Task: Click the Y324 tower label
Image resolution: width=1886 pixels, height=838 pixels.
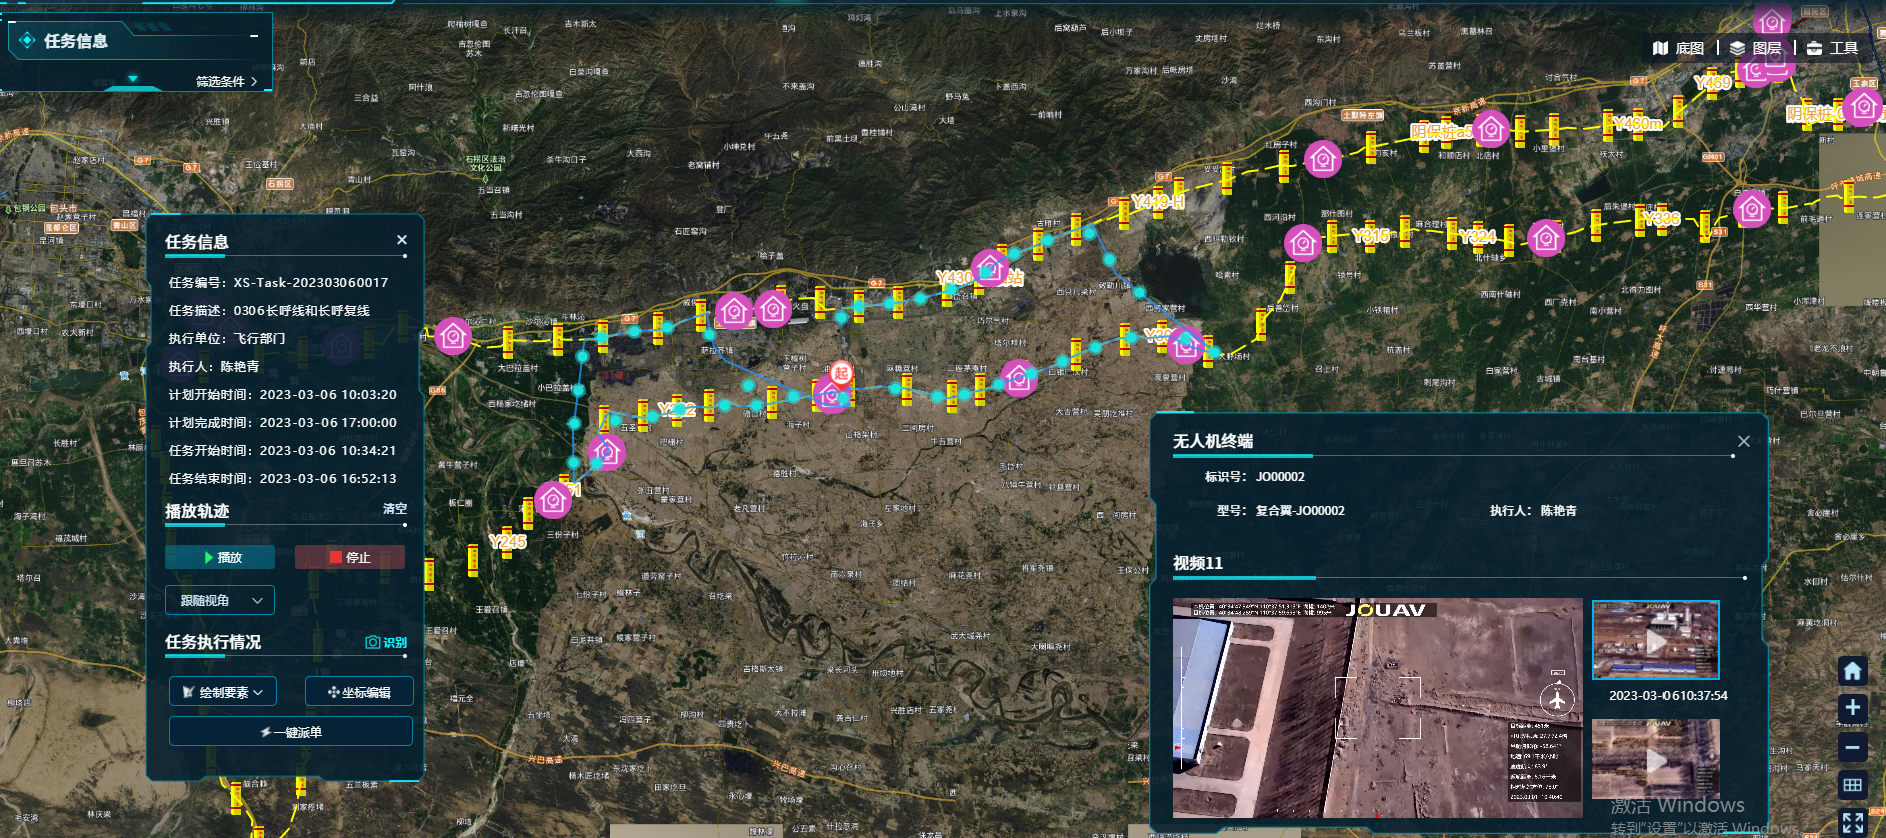Action: coord(1478,237)
